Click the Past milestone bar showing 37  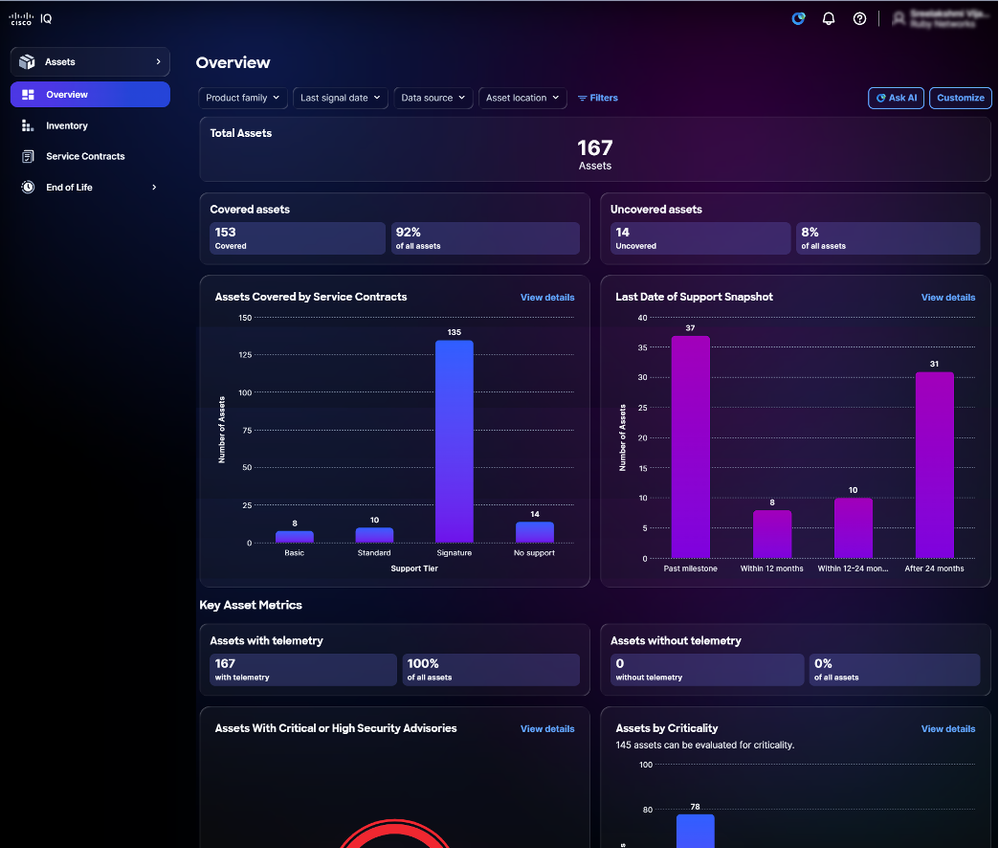click(x=691, y=447)
